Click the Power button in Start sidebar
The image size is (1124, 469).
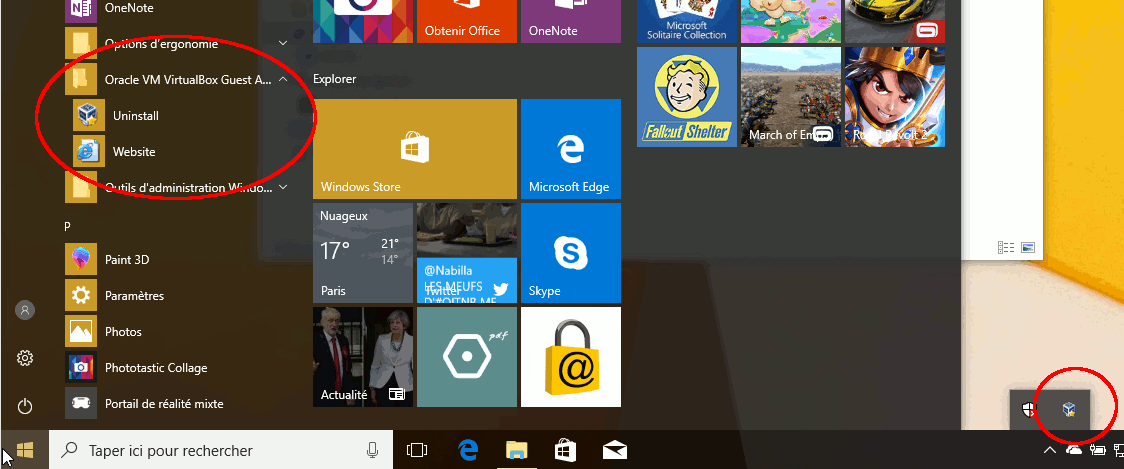coord(25,407)
